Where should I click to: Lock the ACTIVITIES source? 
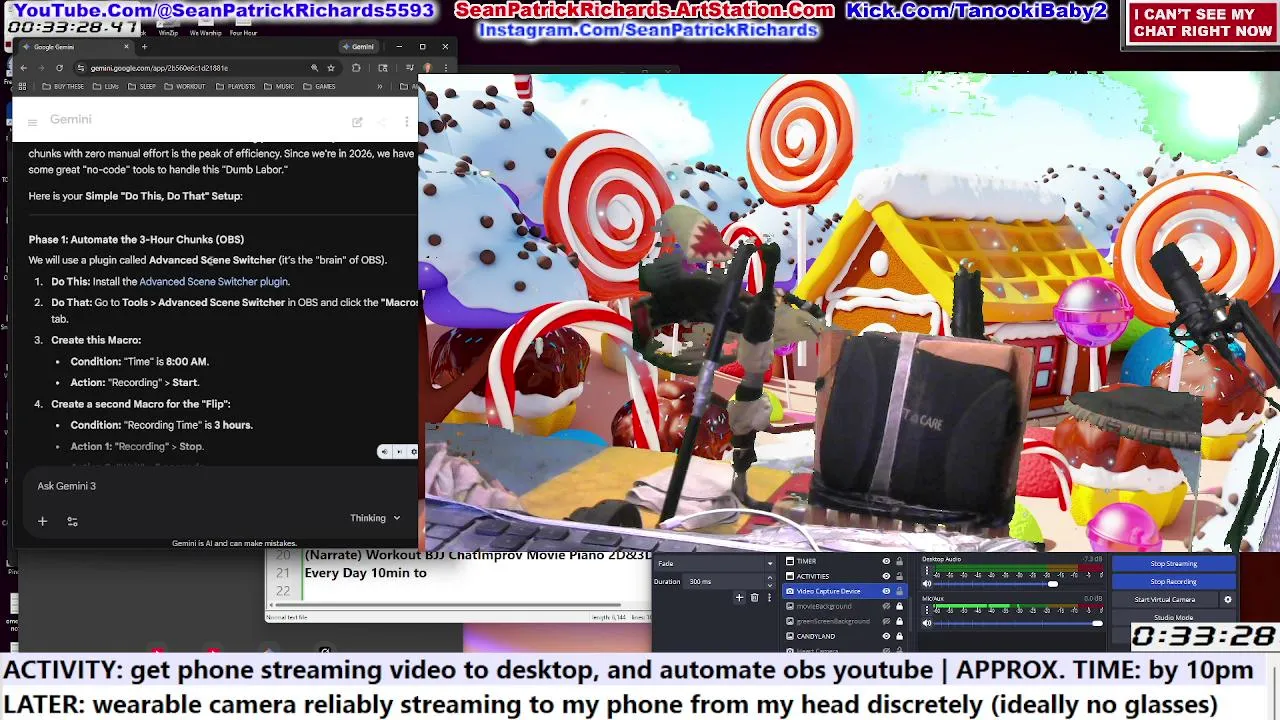899,576
